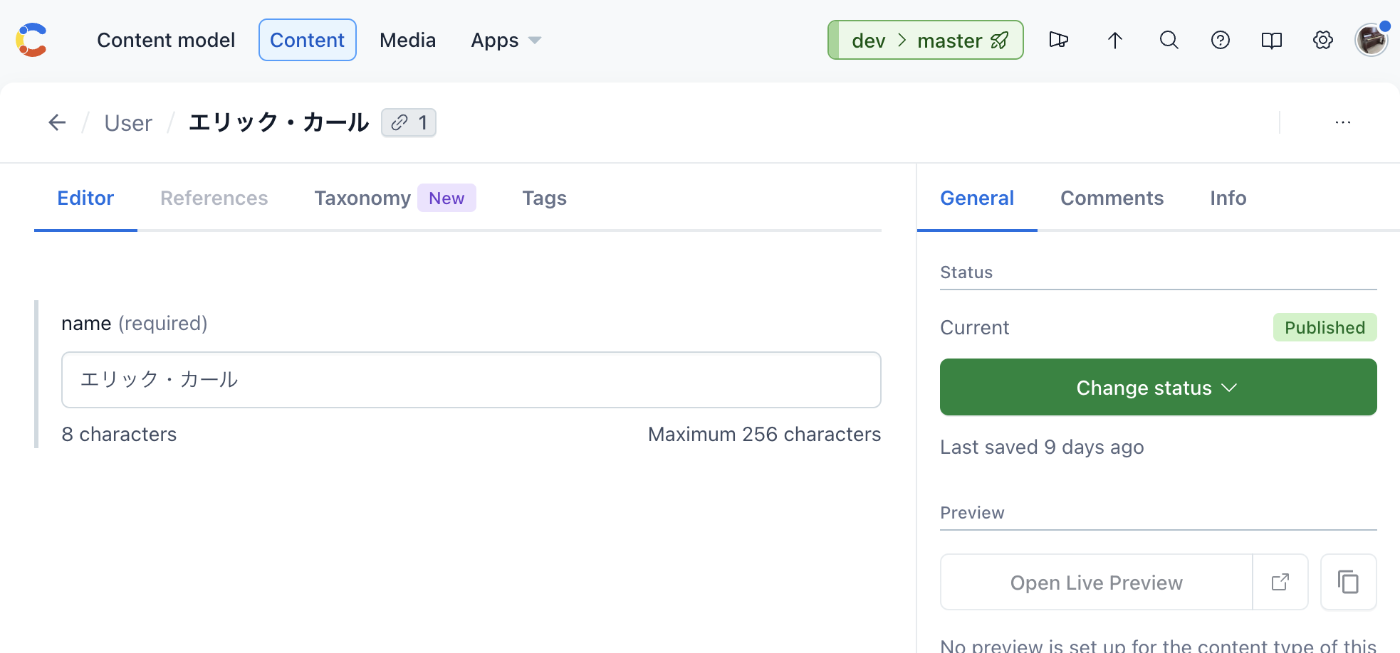This screenshot has width=1400, height=653.
Task: Open the Content model menu item
Action: [166, 40]
